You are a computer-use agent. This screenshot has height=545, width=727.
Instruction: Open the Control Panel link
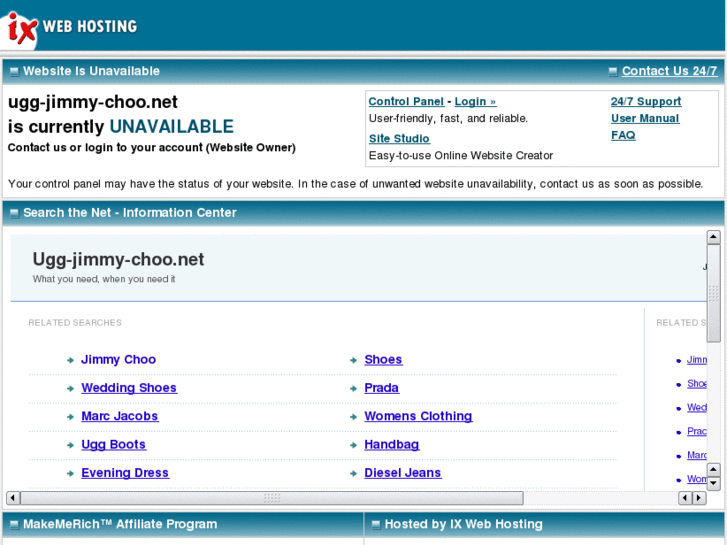coord(406,102)
